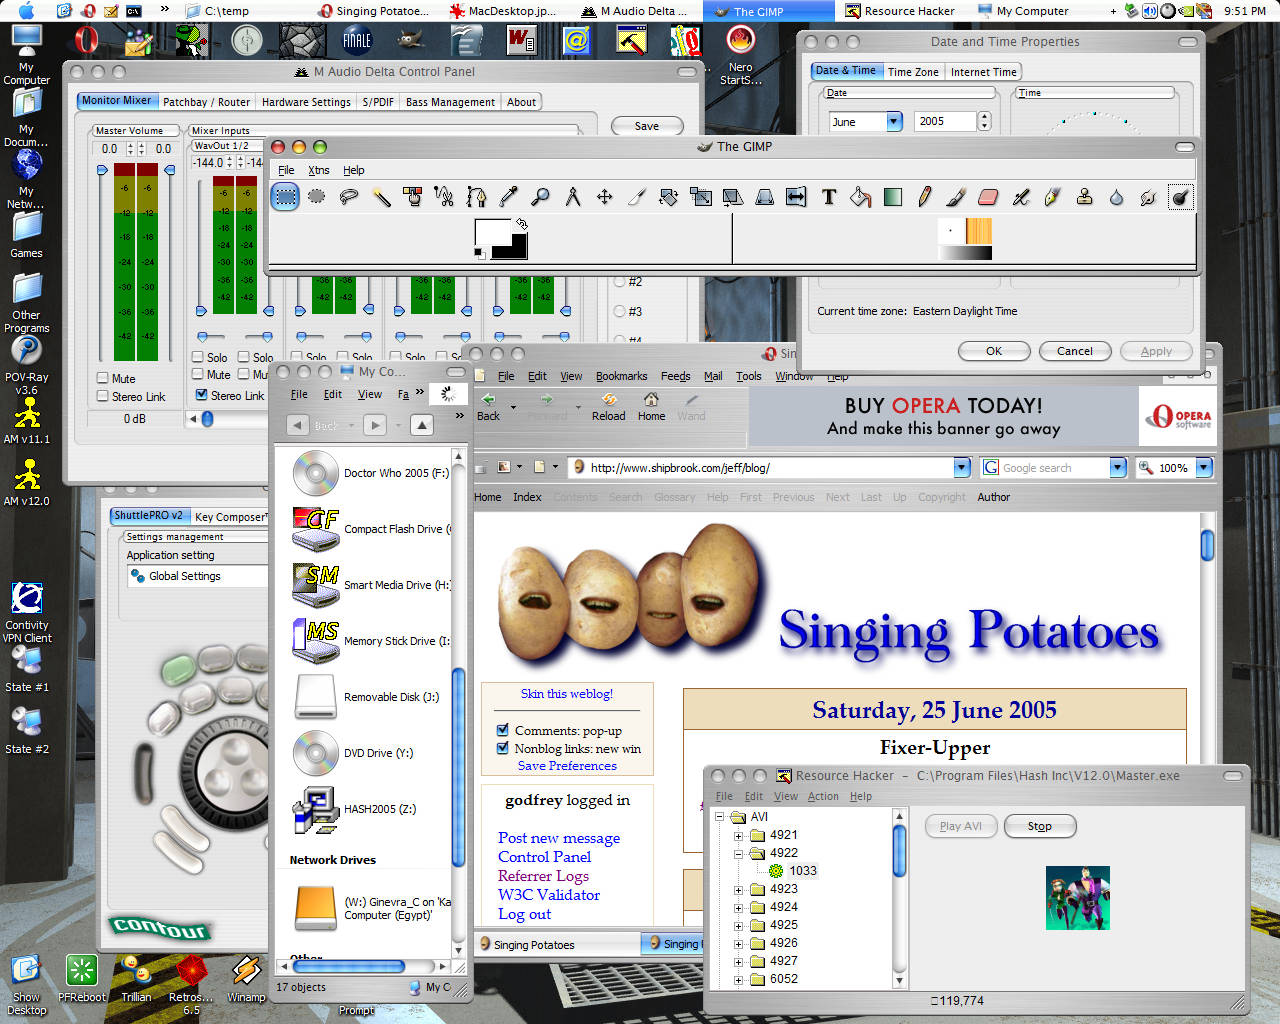Activate the Select by Color tool
This screenshot has height=1024, width=1280.
pyautogui.click(x=413, y=197)
